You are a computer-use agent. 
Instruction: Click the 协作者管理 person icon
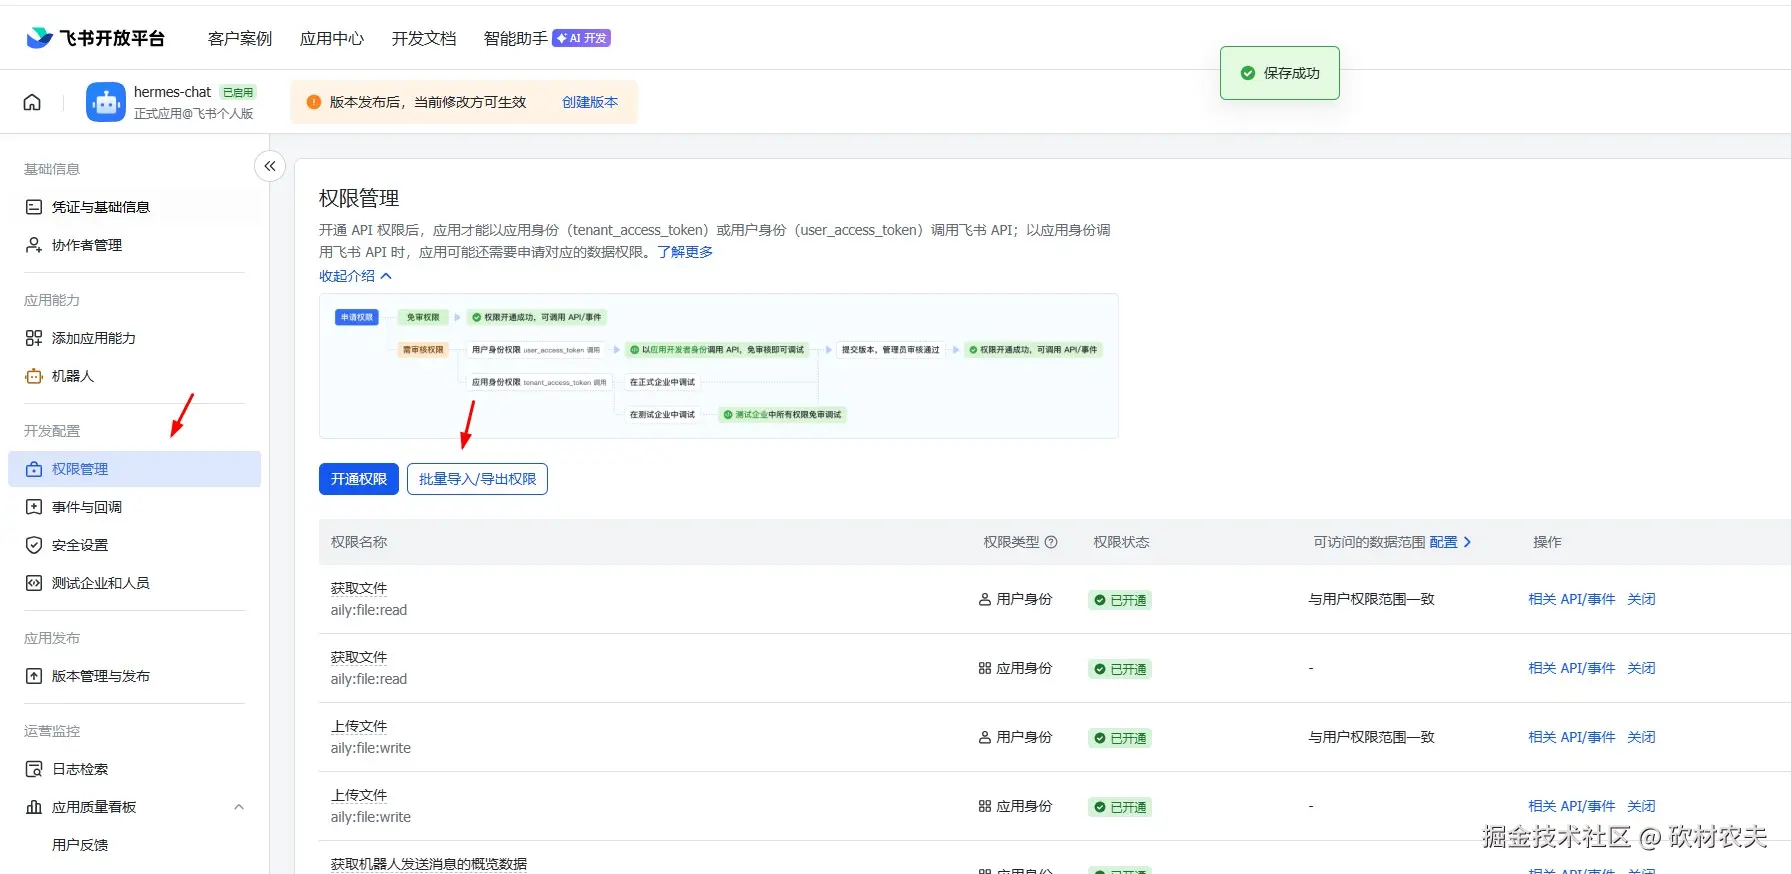pos(34,245)
